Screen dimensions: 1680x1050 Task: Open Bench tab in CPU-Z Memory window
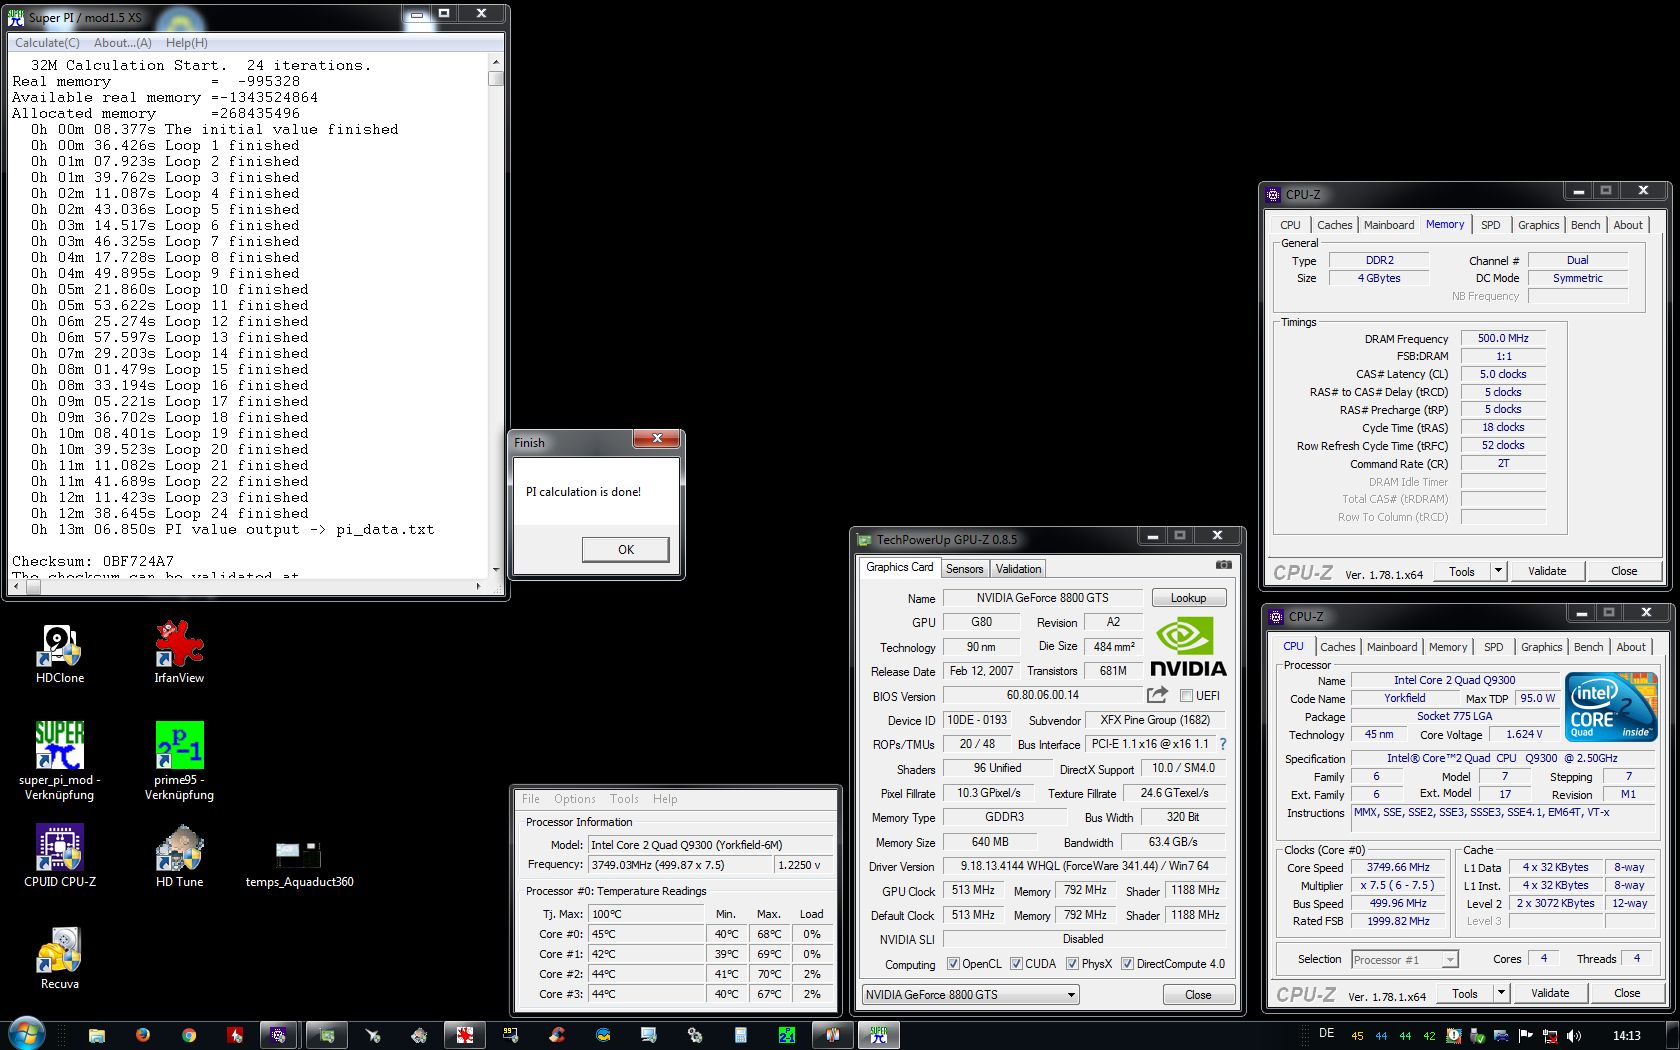[x=1585, y=225]
